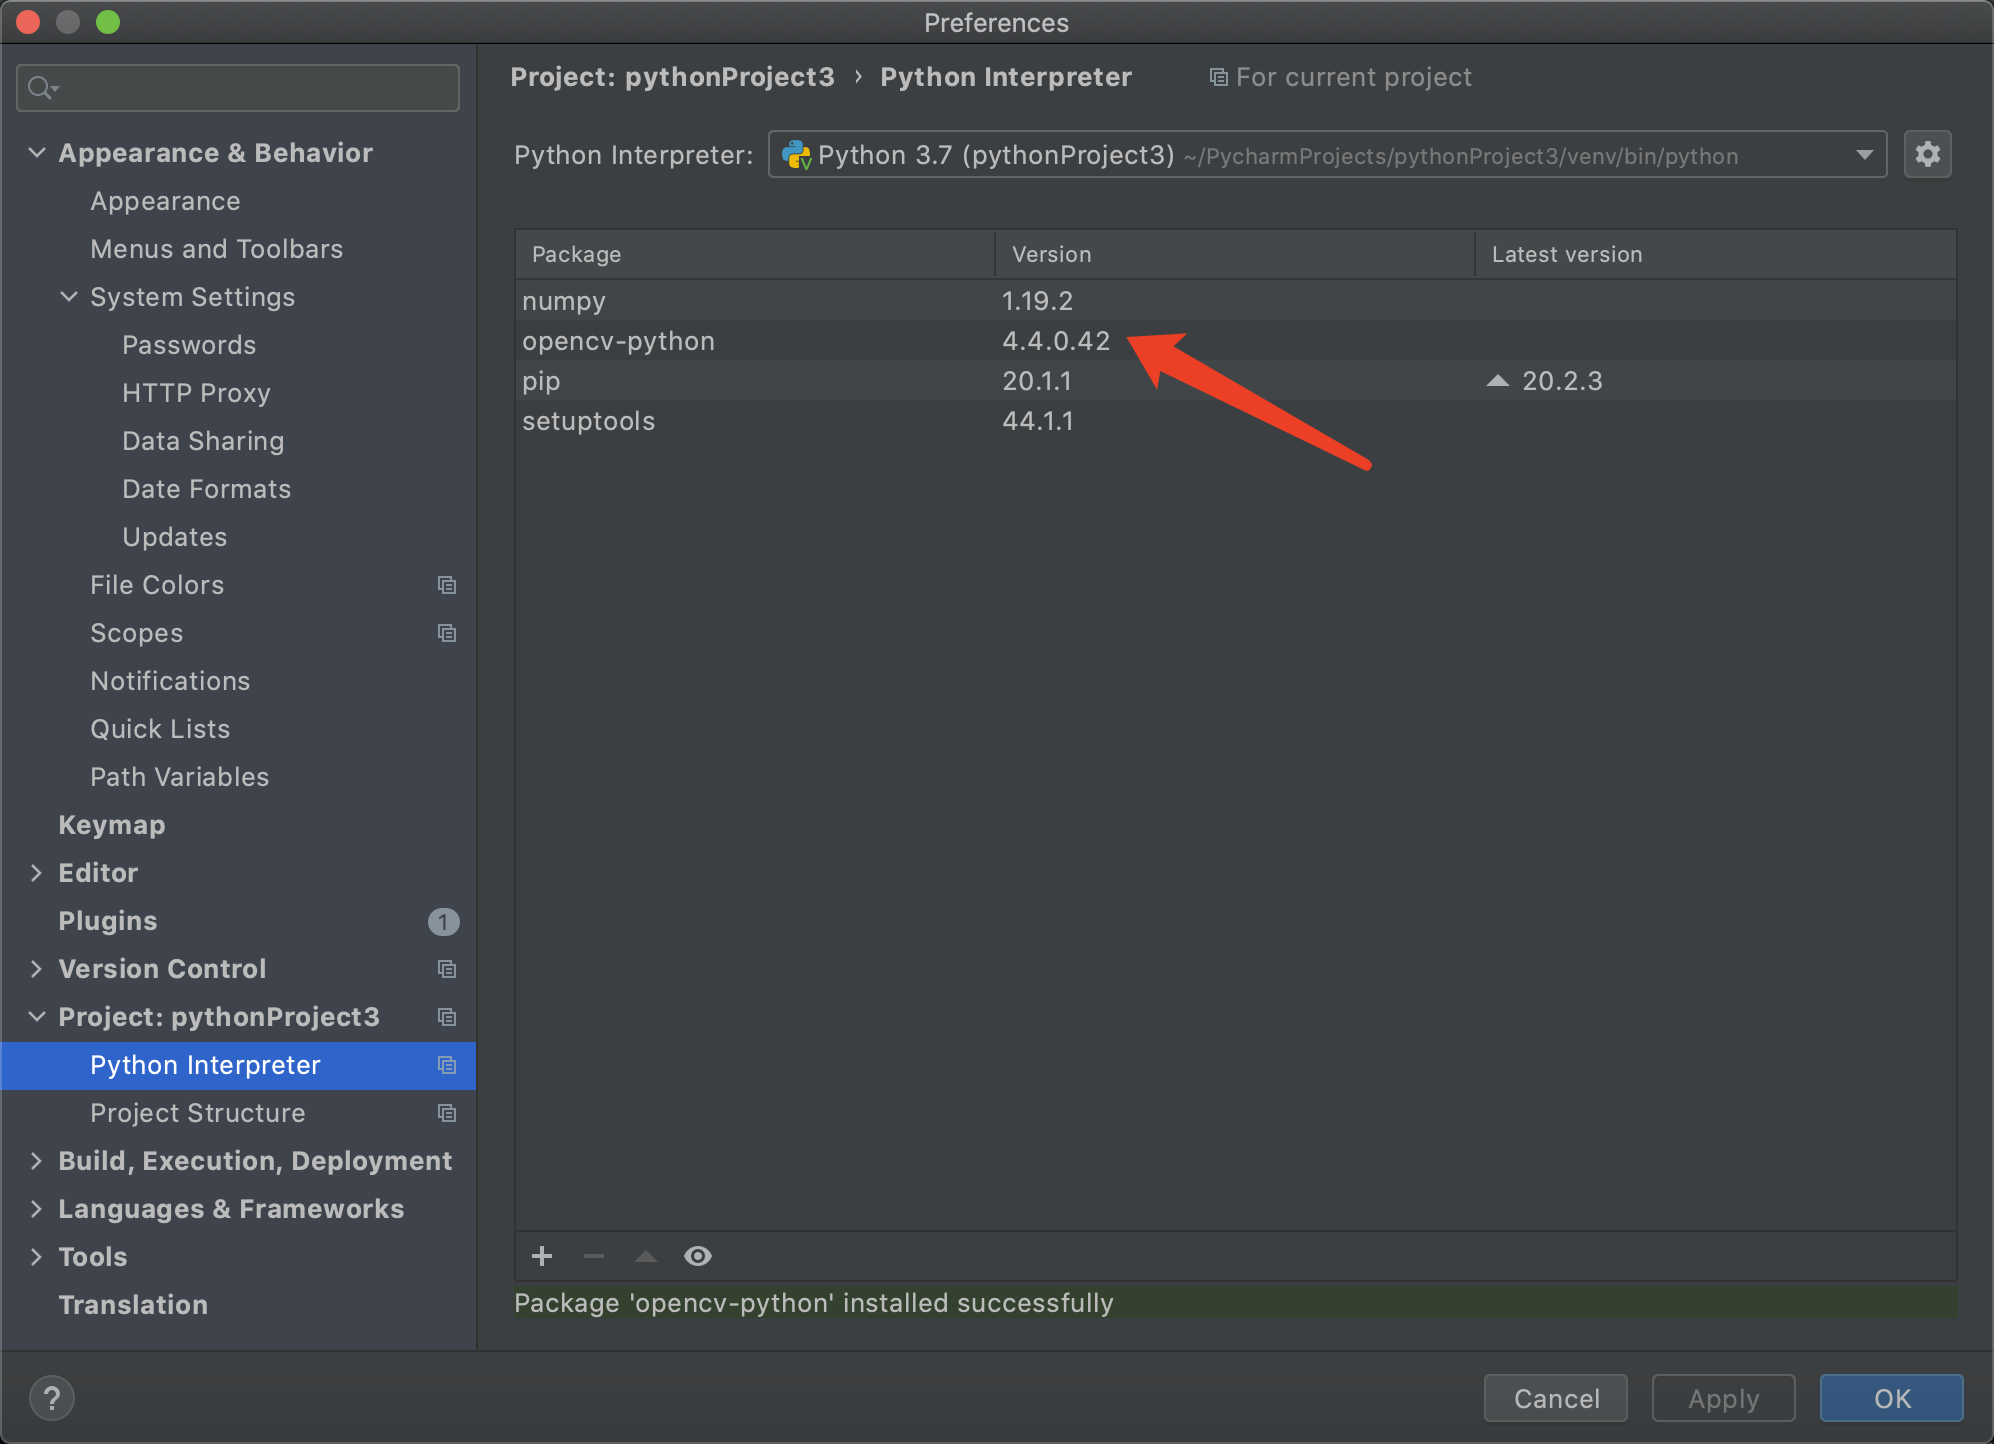
Task: Click project-level icon beside File Colors
Action: (x=447, y=585)
